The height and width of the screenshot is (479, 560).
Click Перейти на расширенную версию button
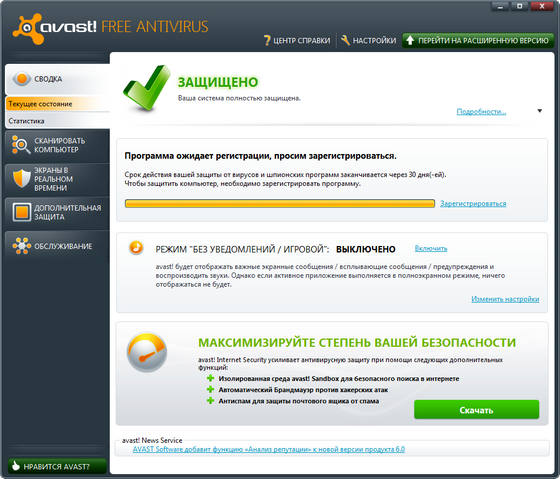(x=478, y=40)
